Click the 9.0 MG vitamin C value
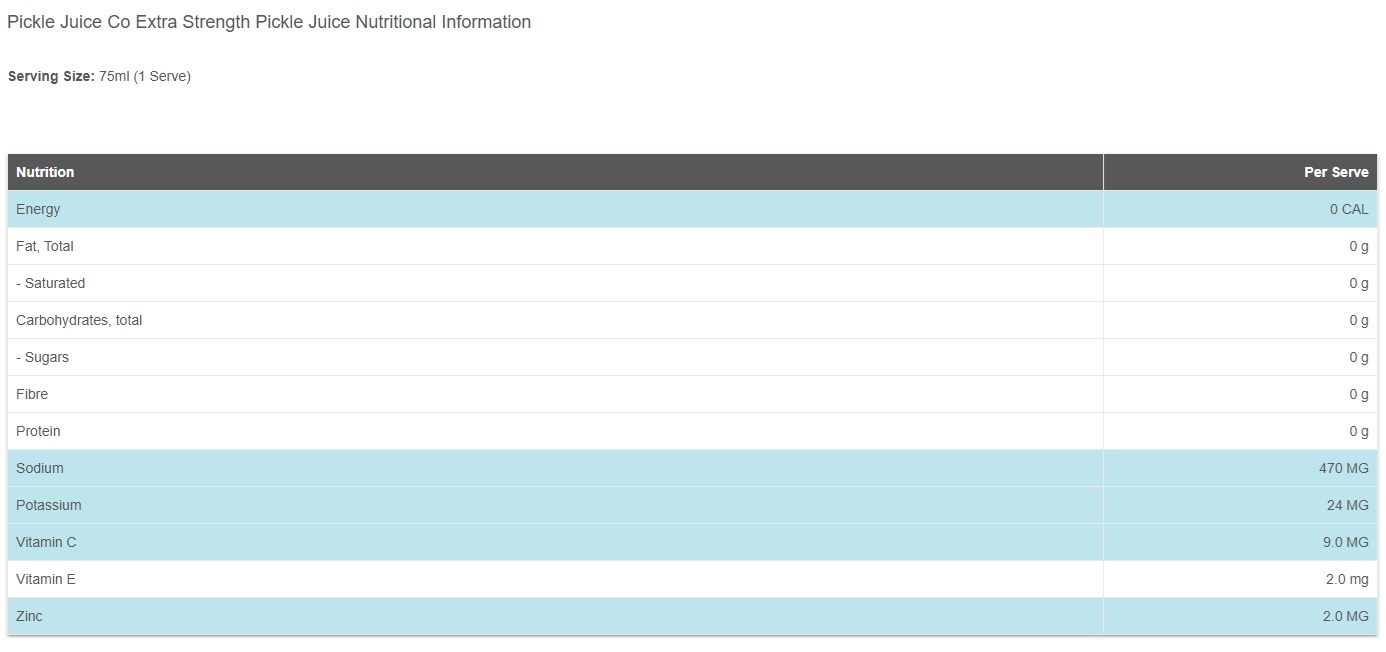The width and height of the screenshot is (1386, 652). (x=1345, y=542)
